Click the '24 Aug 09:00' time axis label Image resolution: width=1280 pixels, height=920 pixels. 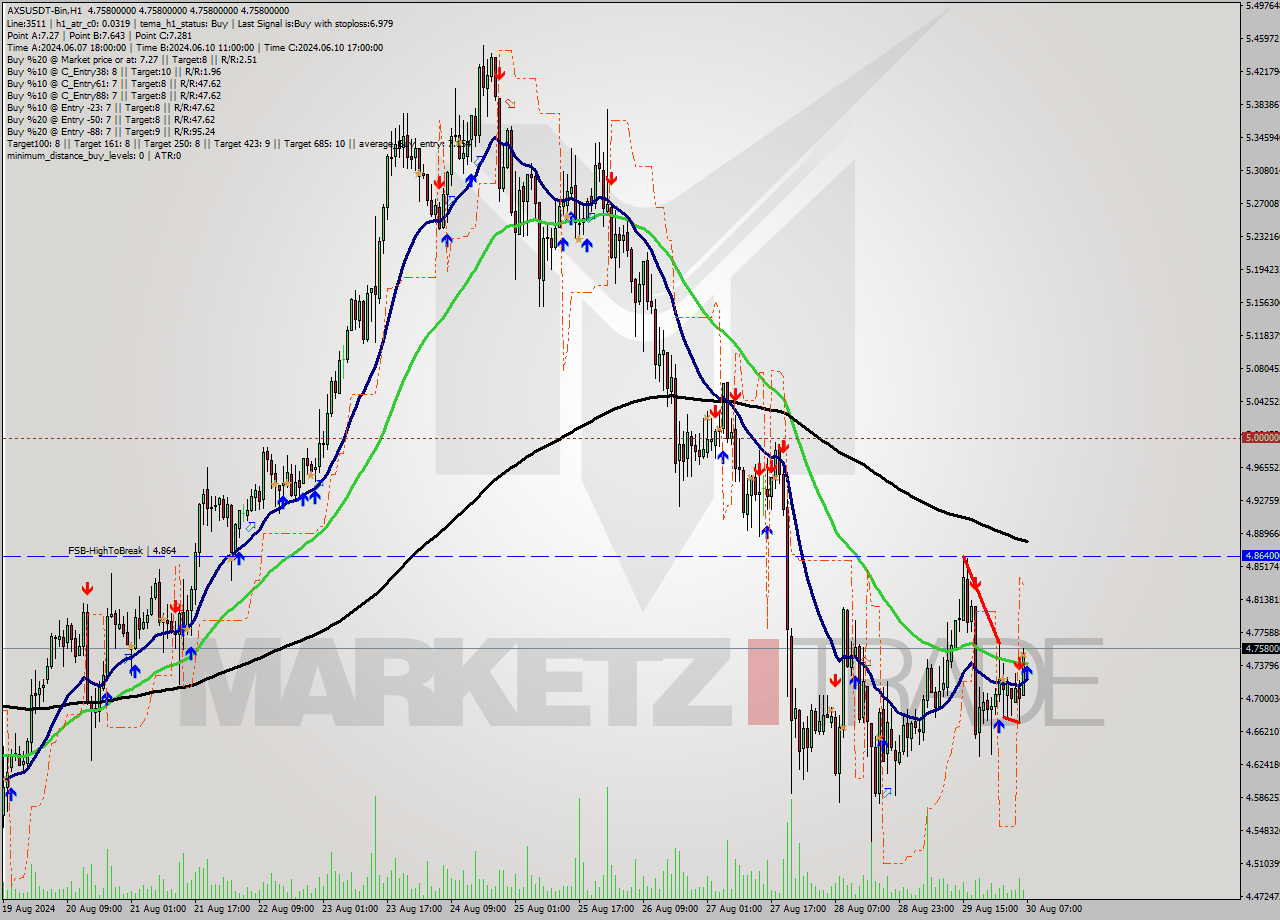tap(480, 909)
